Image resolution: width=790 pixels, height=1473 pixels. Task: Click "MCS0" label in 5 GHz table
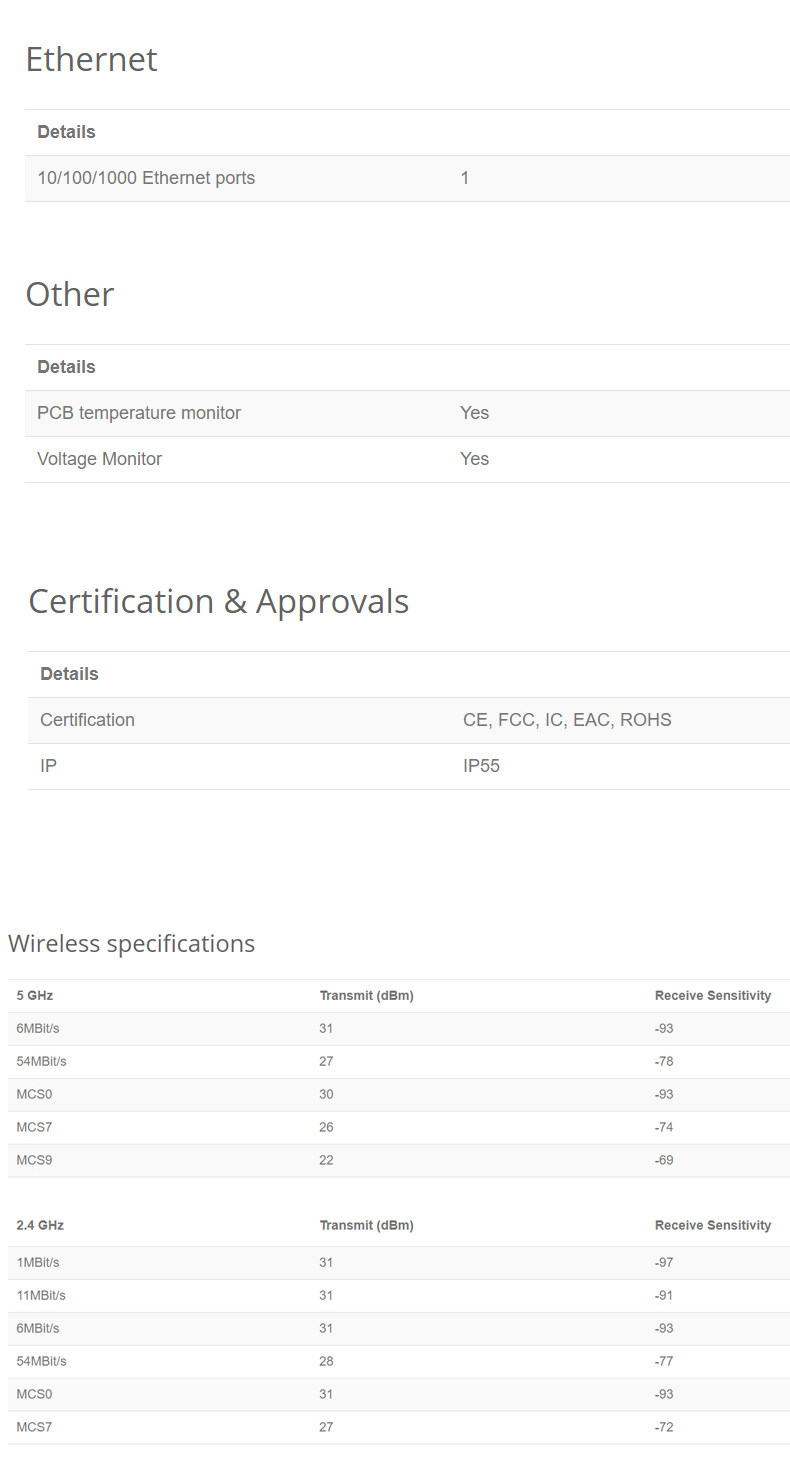coord(34,1095)
